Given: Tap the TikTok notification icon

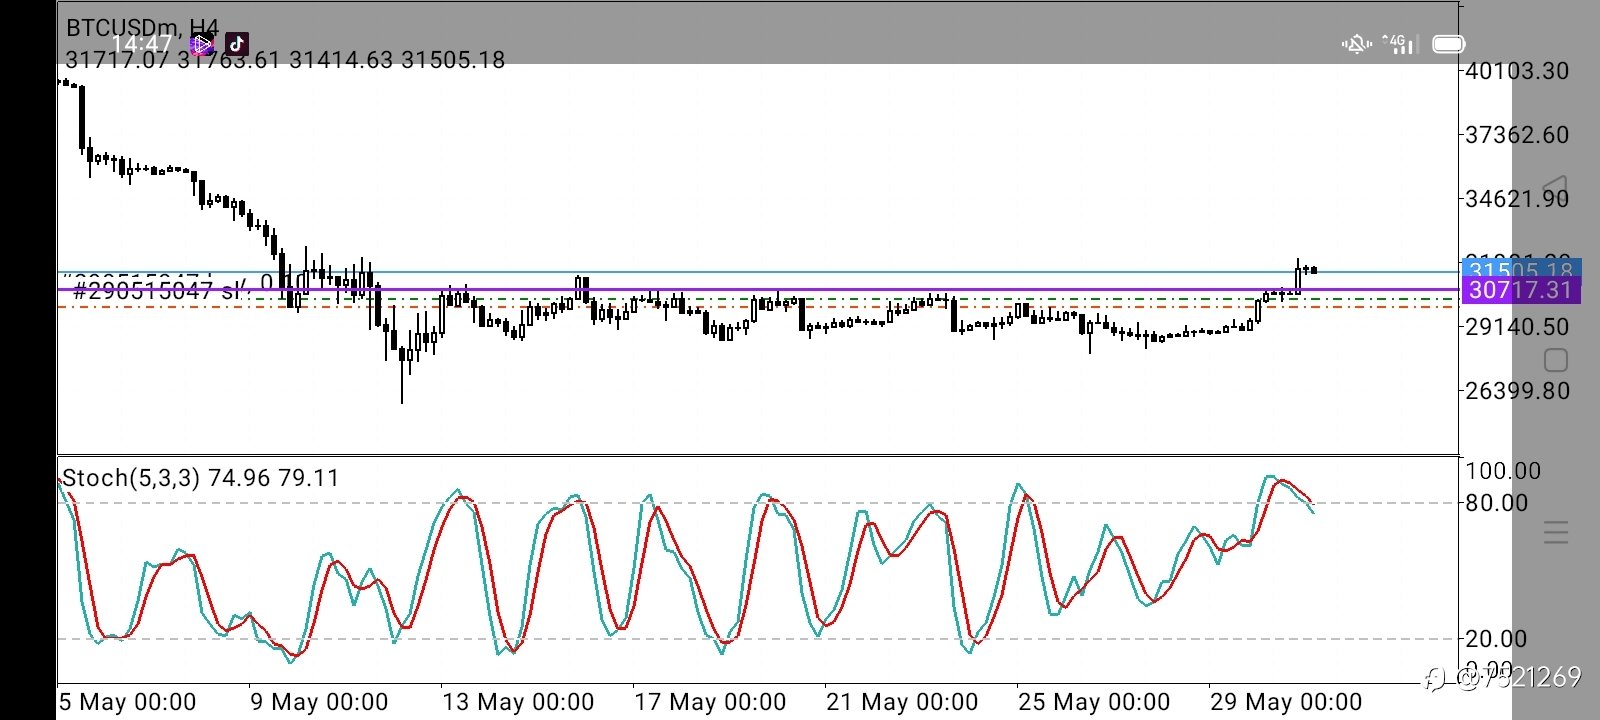Looking at the screenshot, I should click(x=236, y=43).
